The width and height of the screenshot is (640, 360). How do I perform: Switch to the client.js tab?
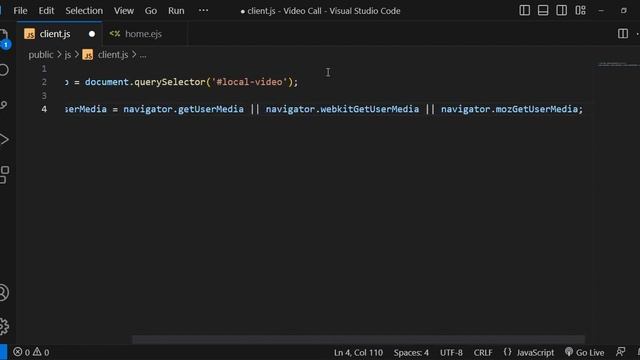click(x=60, y=34)
